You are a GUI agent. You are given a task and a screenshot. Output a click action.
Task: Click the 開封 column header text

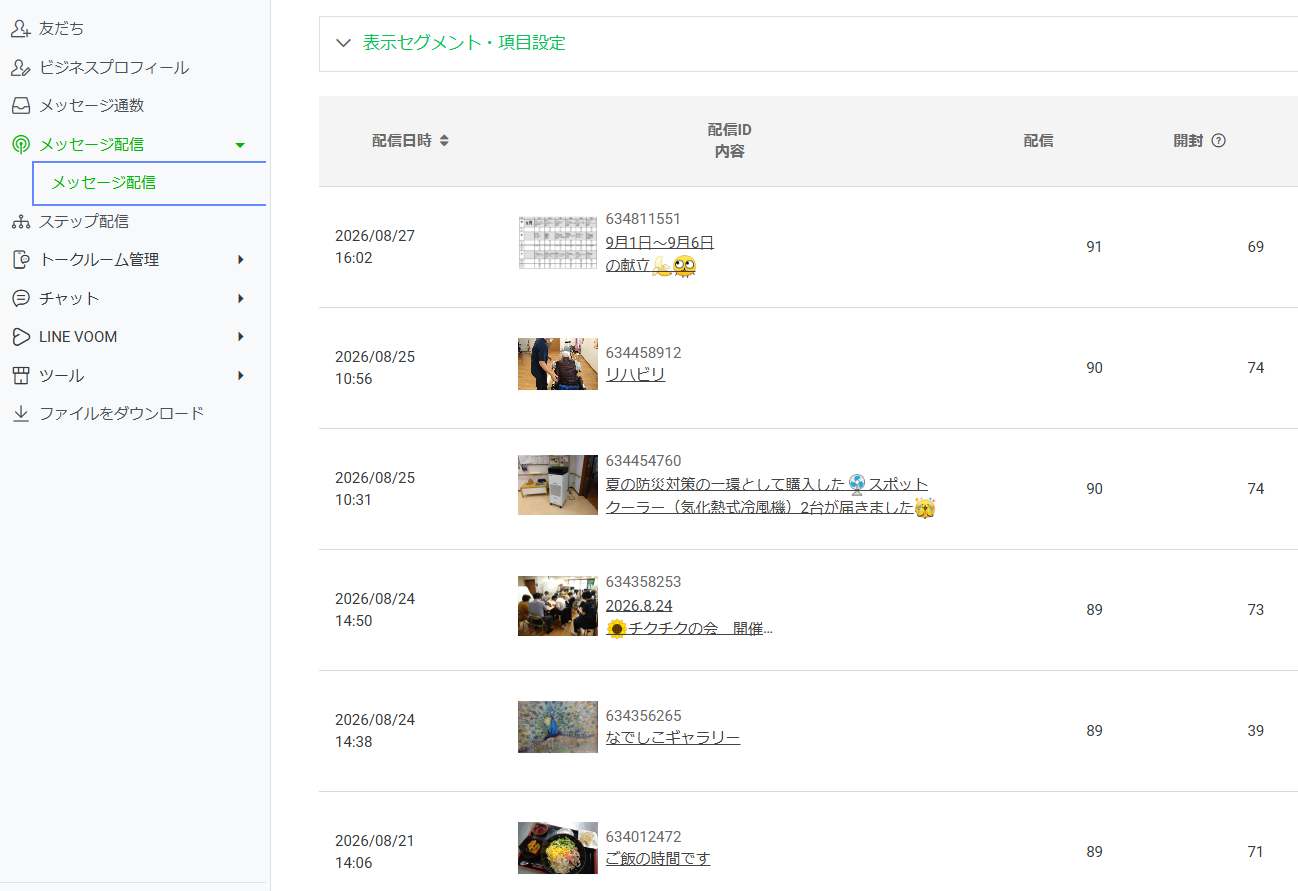point(1188,141)
